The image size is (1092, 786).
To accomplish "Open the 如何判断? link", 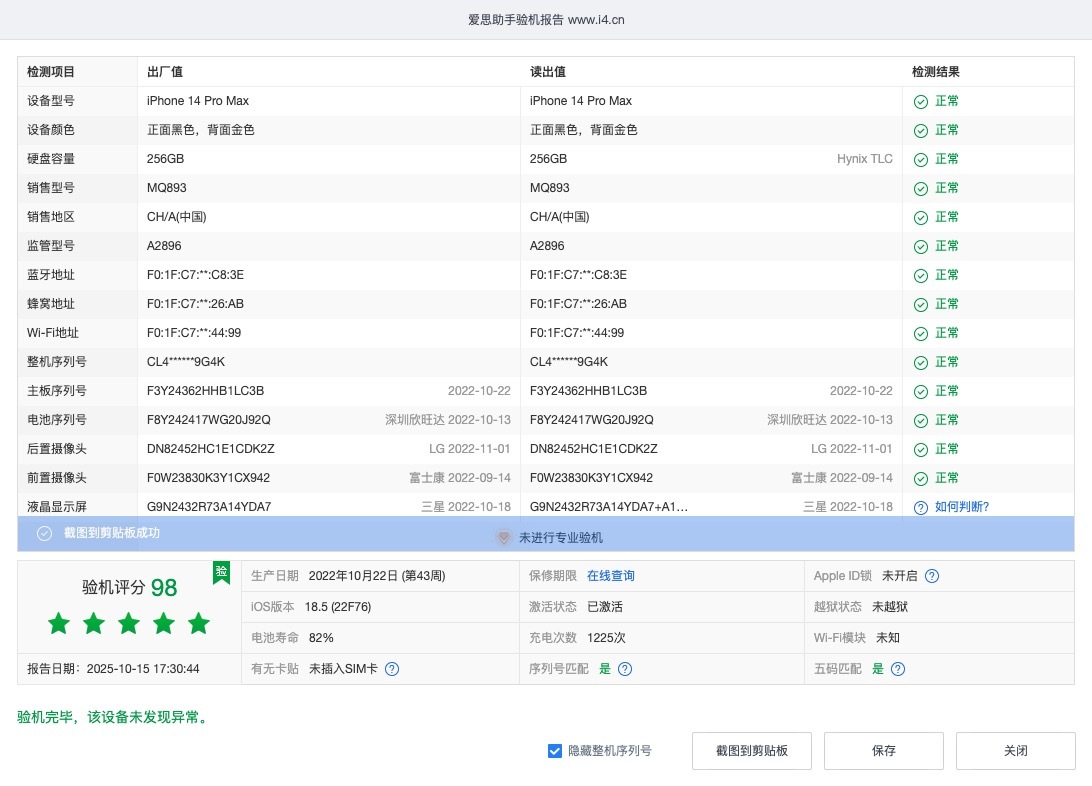I will point(962,507).
